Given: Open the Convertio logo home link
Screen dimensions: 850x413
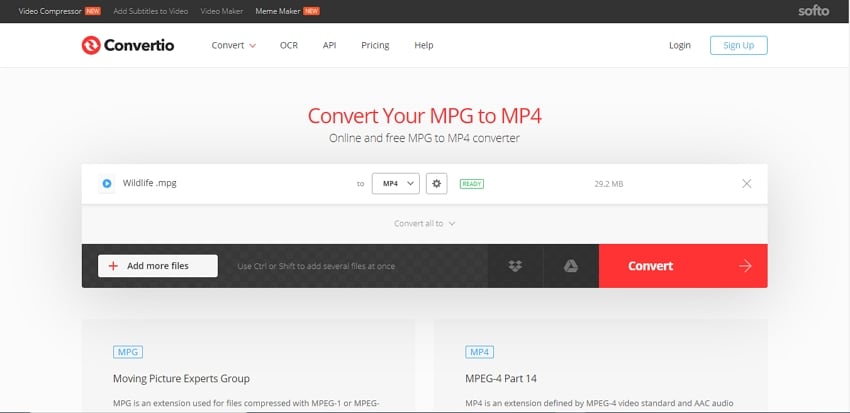Looking at the screenshot, I should (128, 46).
